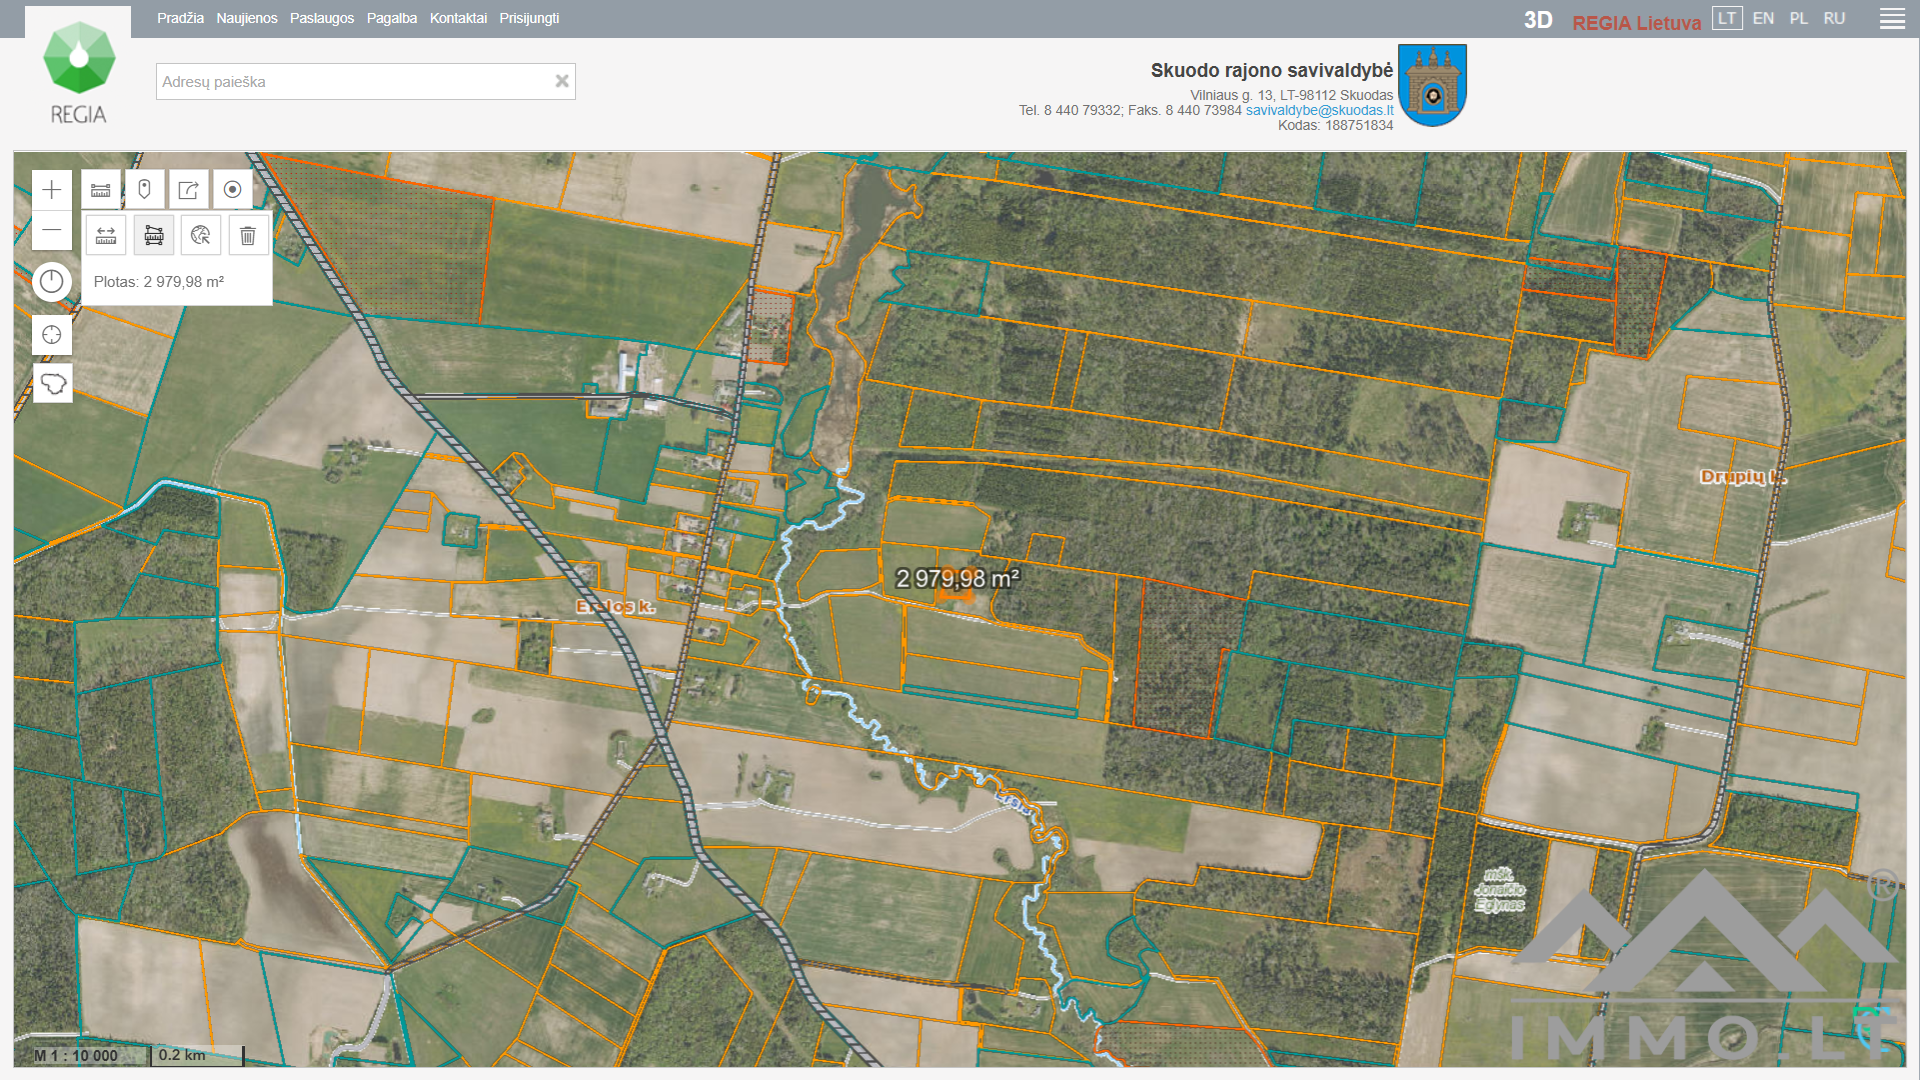
Task: Switch language to EN
Action: [x=1763, y=19]
